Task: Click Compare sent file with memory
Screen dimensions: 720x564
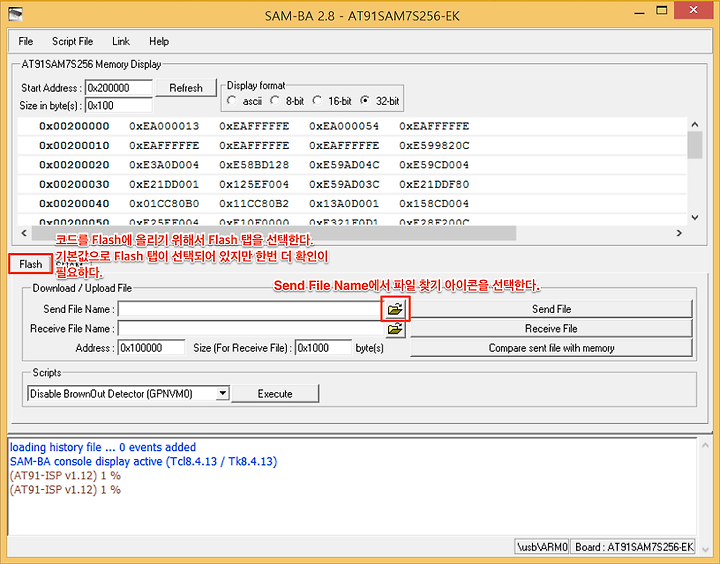Action: tap(551, 348)
